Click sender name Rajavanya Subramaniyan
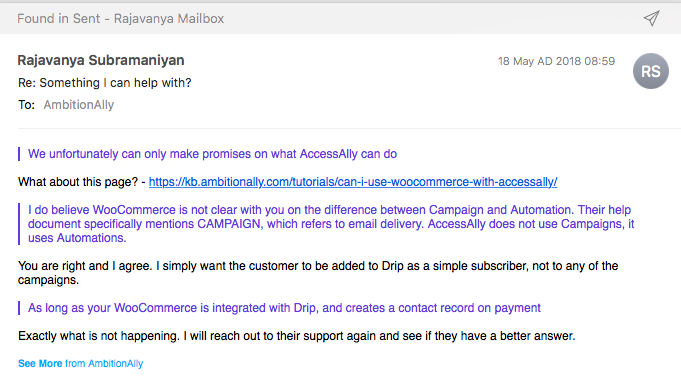The width and height of the screenshot is (681, 383). click(101, 60)
